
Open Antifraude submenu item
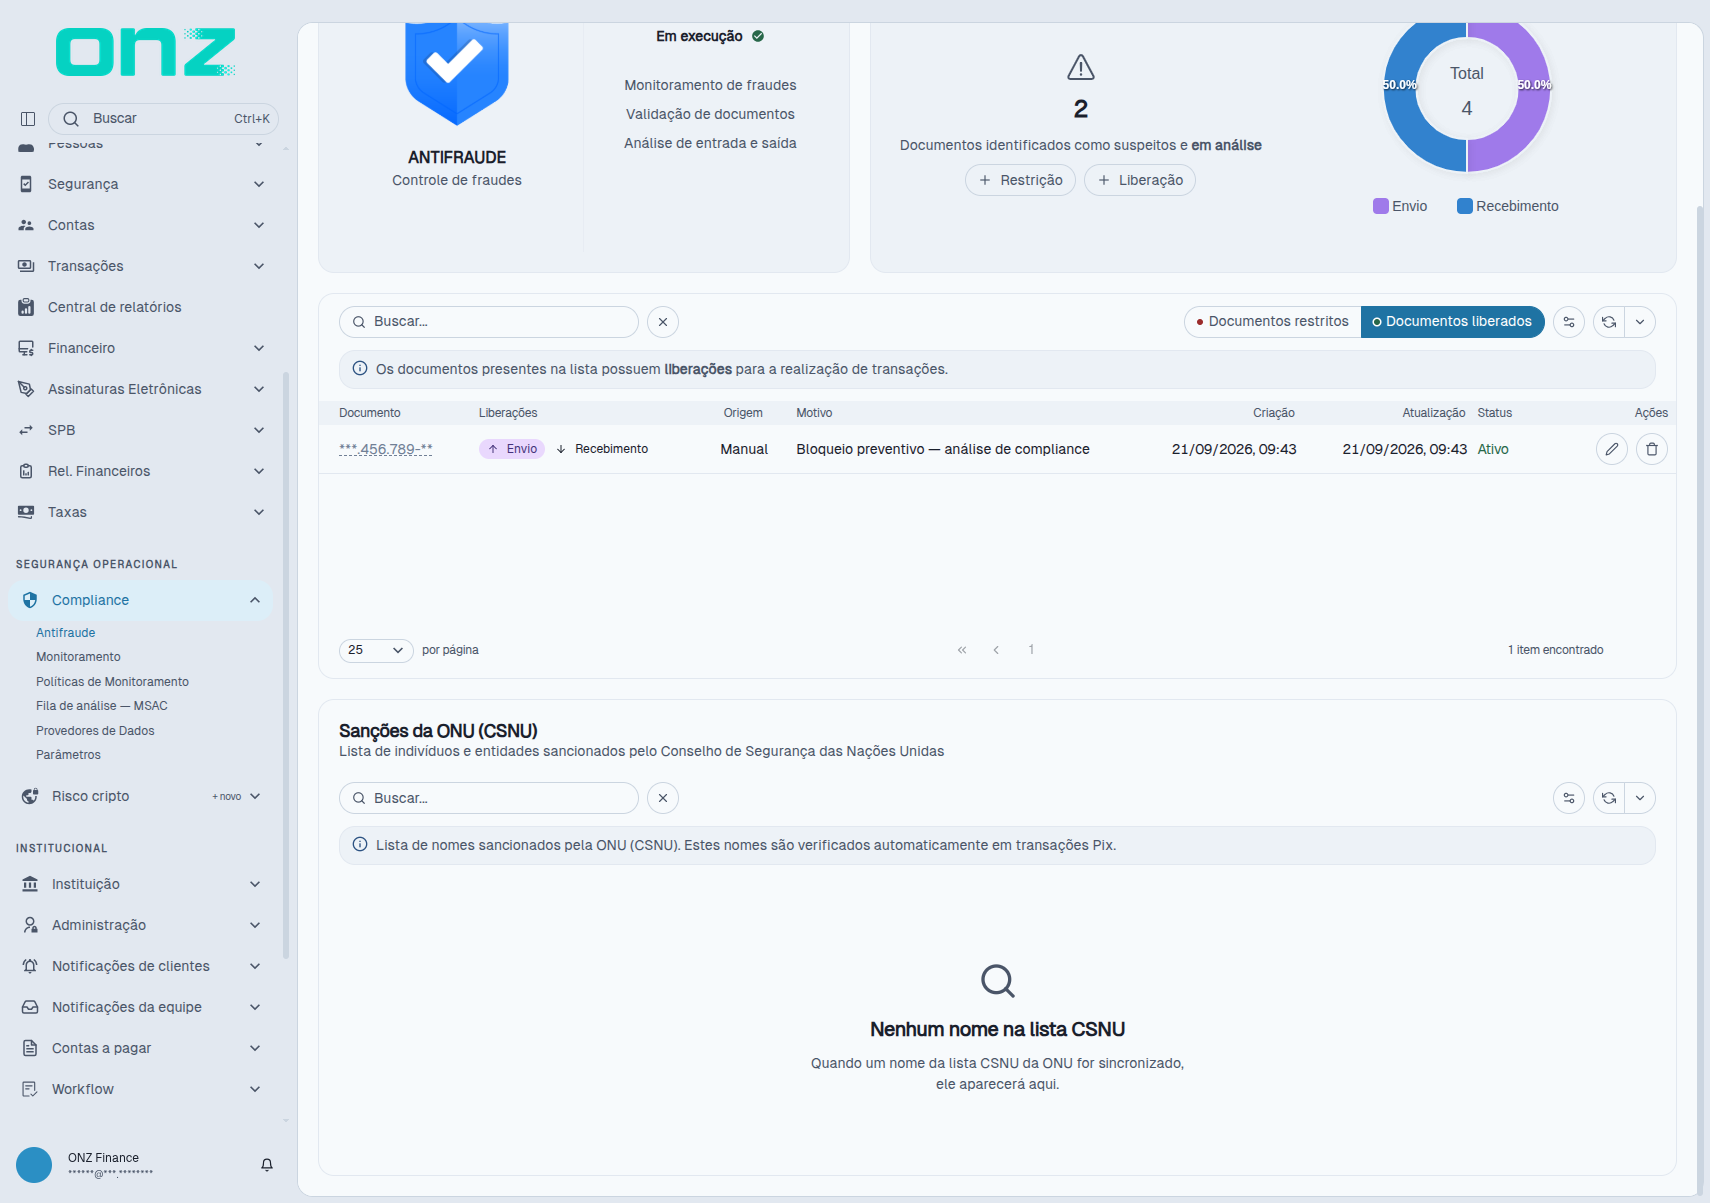66,633
